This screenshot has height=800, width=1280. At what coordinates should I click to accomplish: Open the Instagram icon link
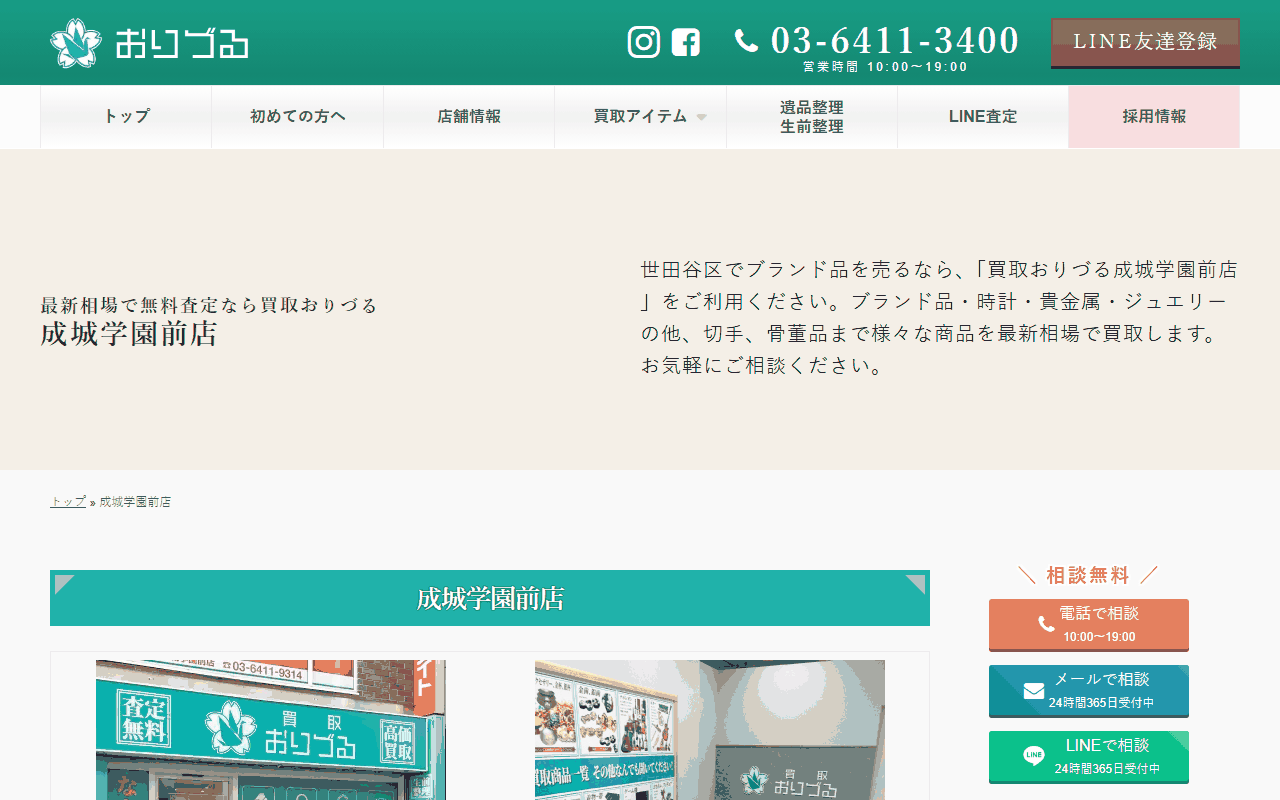pos(644,41)
